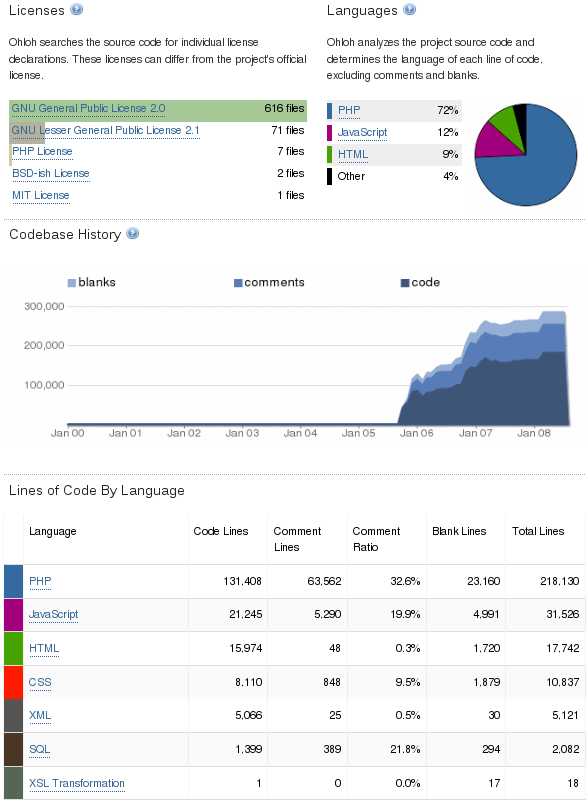The image size is (587, 807).
Task: Click the brown SQL row color swatch
Action: coord(13,749)
